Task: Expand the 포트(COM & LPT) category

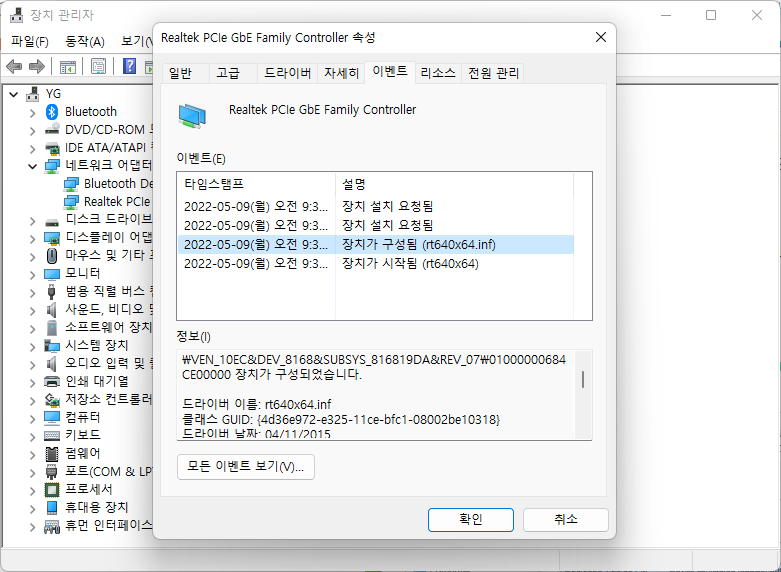Action: (32, 472)
